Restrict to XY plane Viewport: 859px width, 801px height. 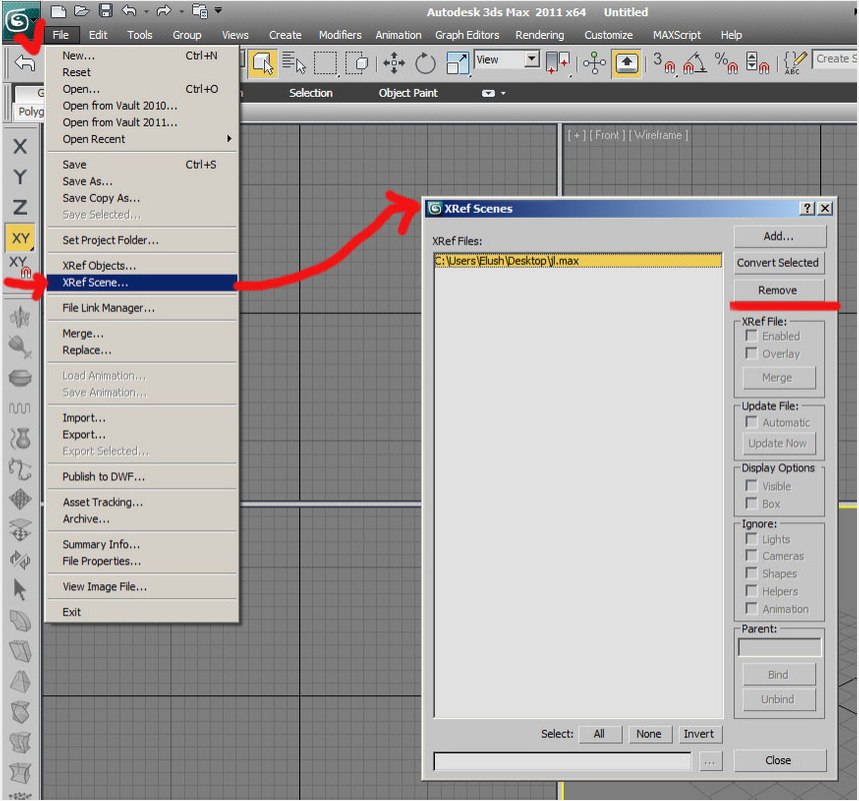click(x=20, y=238)
